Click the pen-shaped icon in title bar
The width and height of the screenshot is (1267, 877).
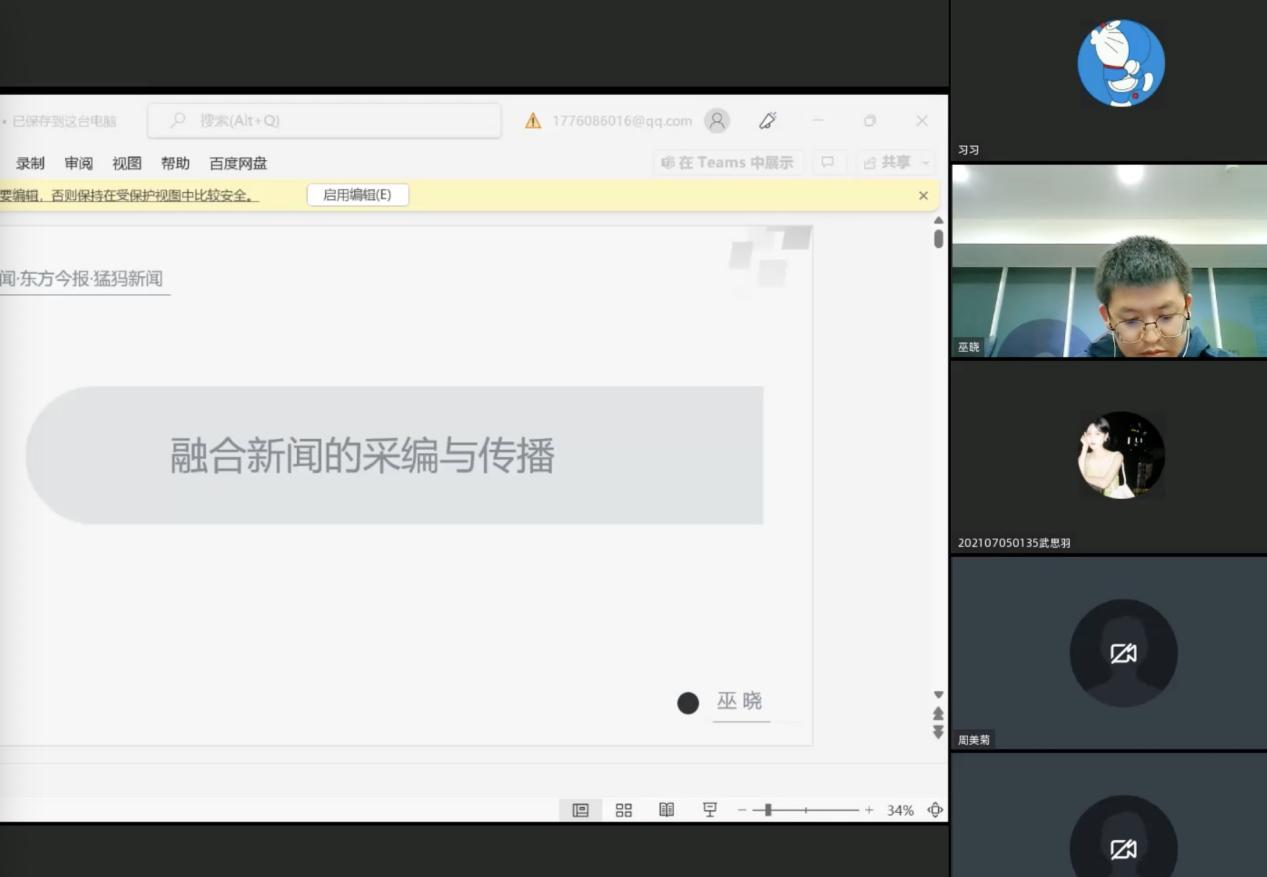[768, 121]
